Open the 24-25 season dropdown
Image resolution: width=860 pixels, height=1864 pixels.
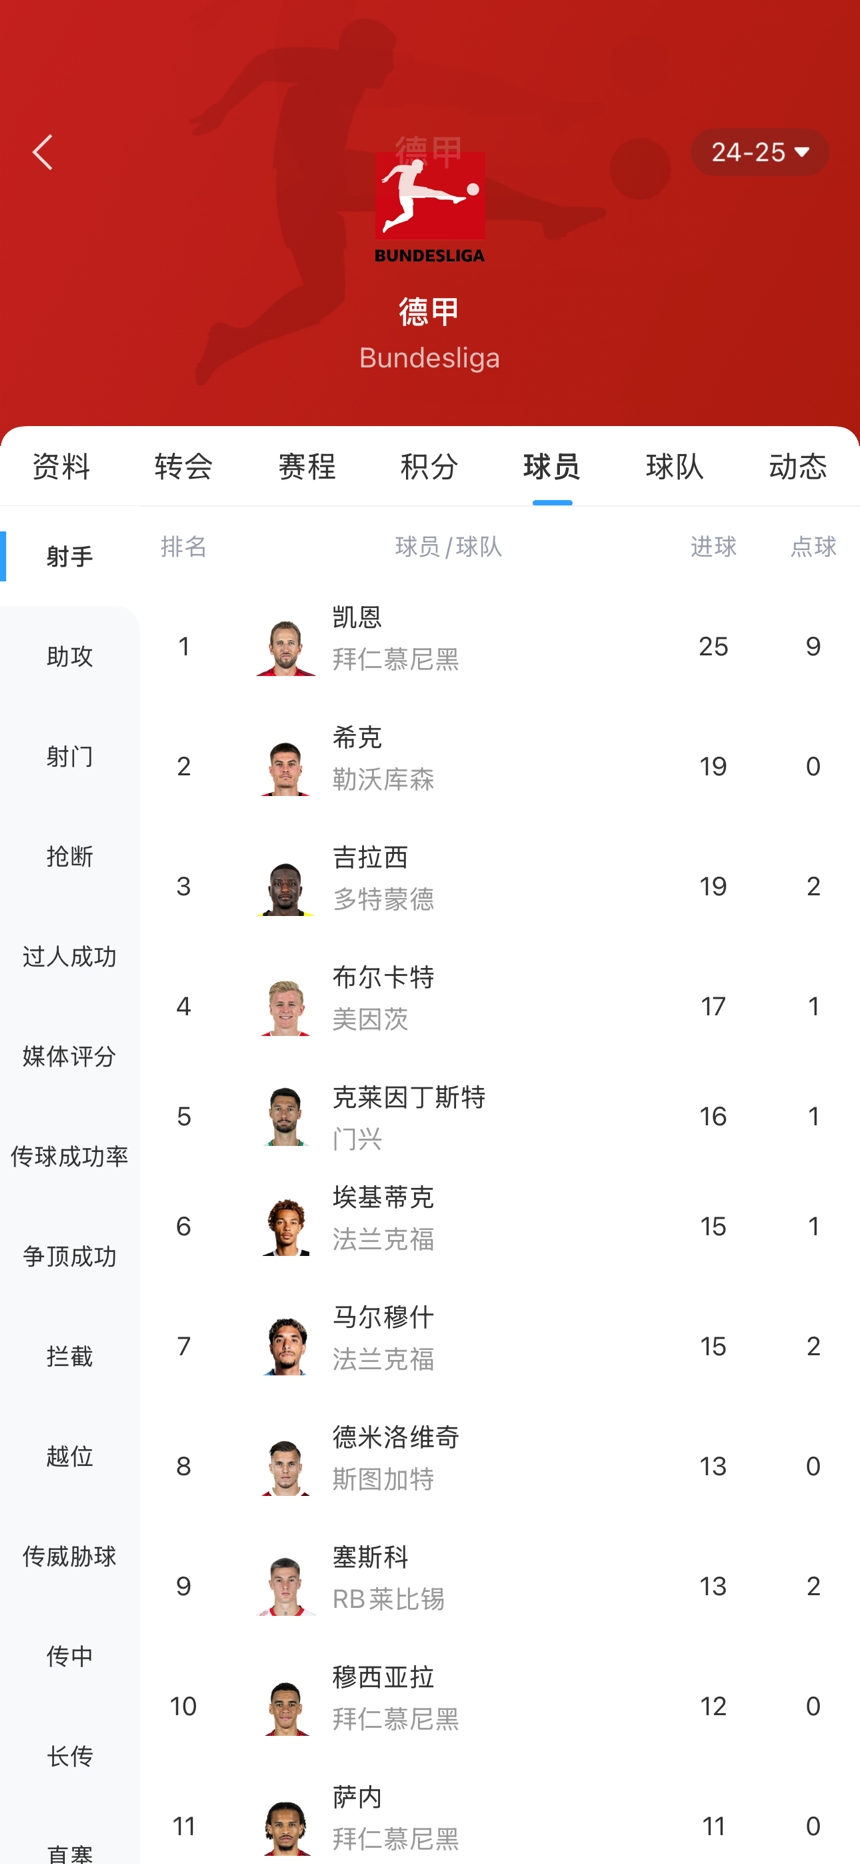tap(760, 153)
